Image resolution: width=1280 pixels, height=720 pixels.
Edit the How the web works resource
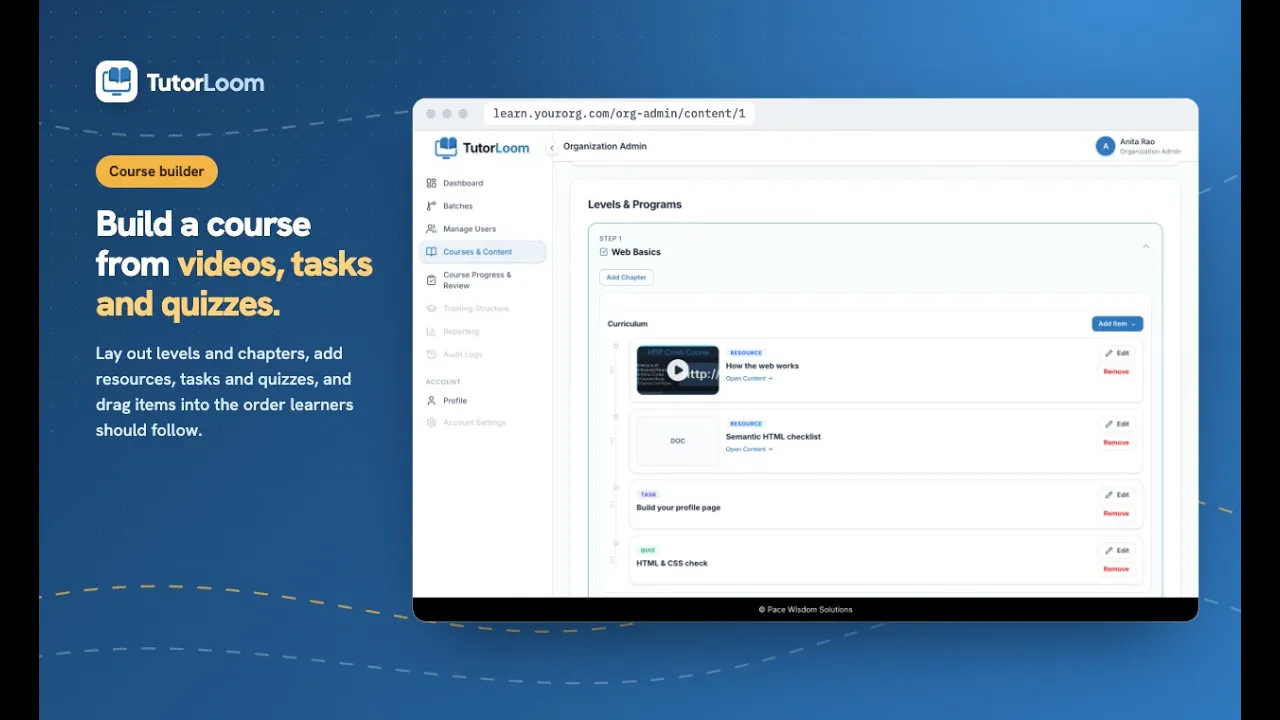coord(1117,354)
